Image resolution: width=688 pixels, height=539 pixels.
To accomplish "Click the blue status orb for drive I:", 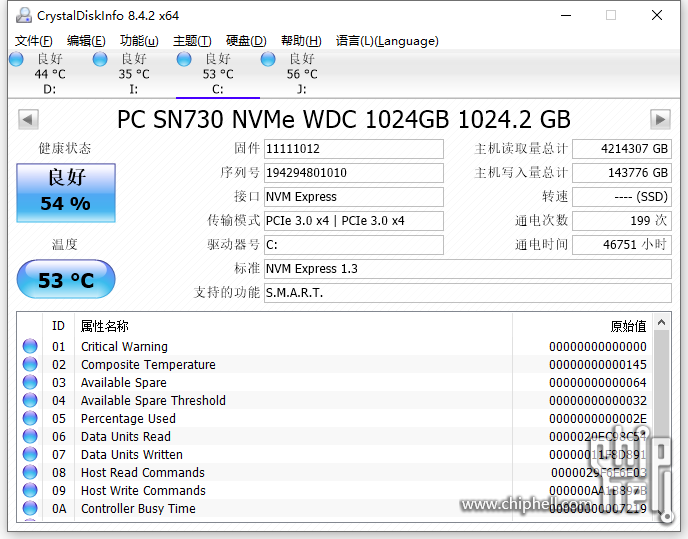I will click(100, 59).
